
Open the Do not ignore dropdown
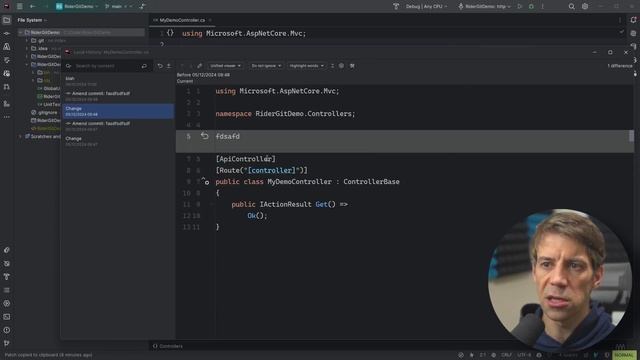(266, 66)
